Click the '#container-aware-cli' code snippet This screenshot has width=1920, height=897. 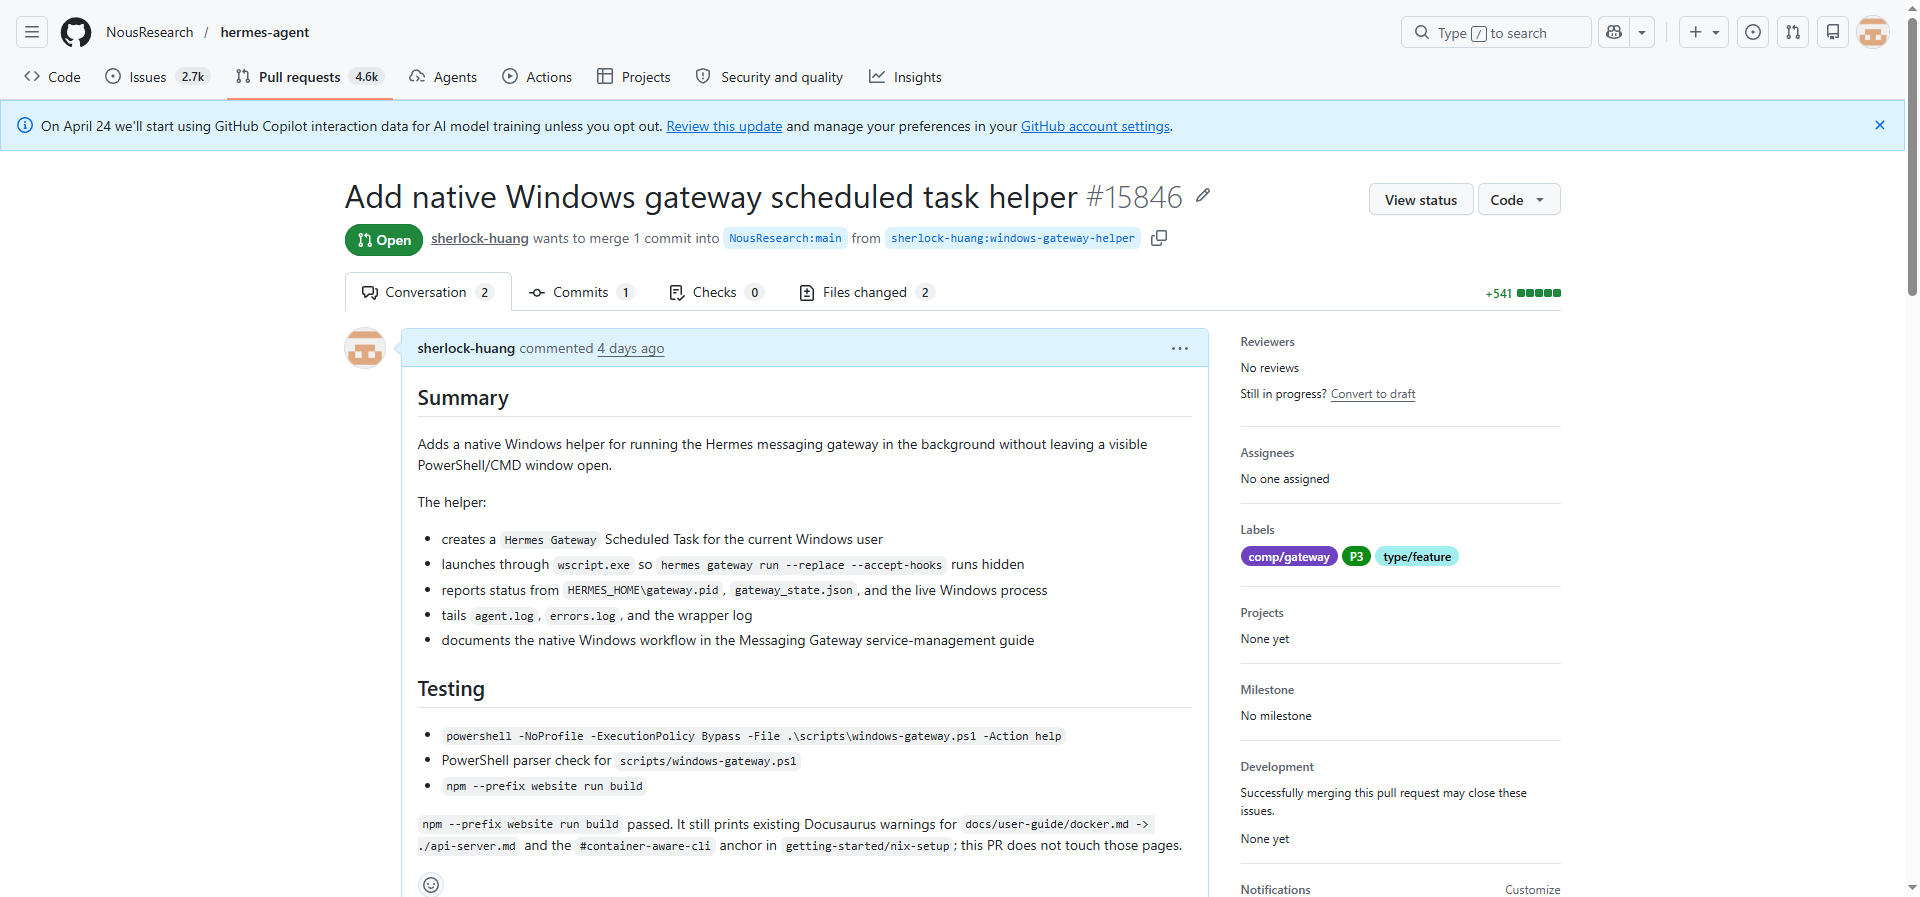pyautogui.click(x=645, y=846)
